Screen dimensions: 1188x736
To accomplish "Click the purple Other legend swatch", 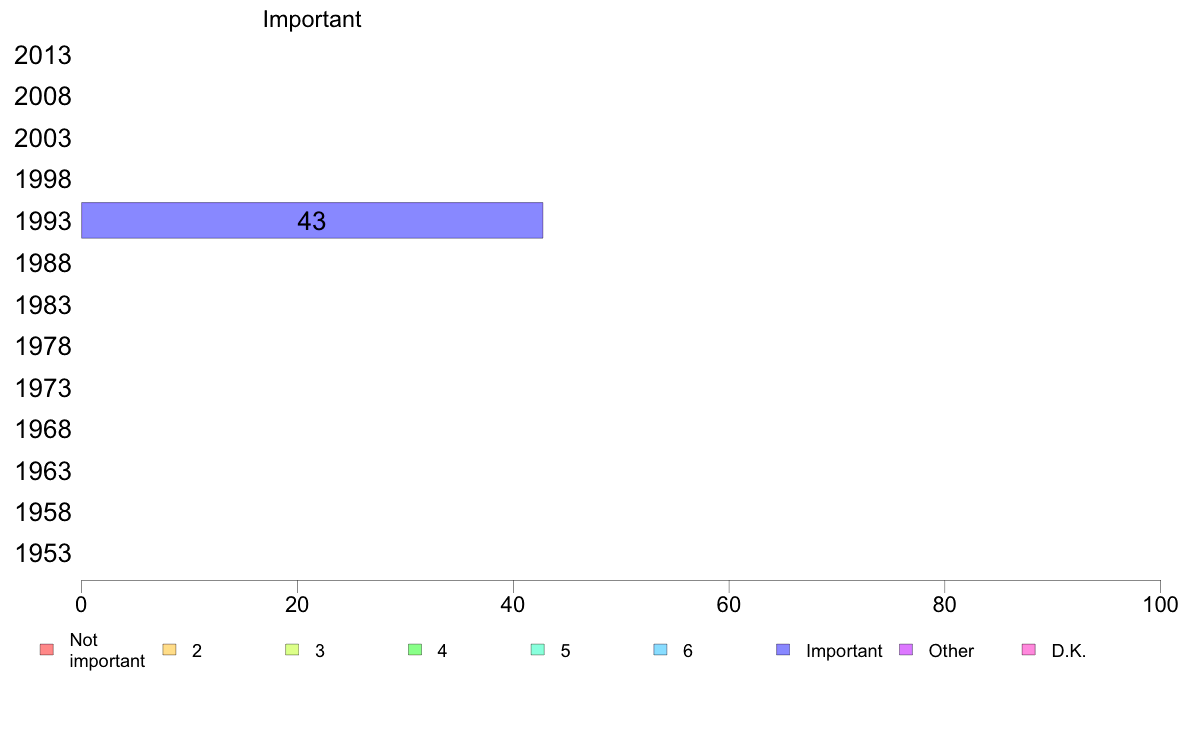I will point(906,650).
